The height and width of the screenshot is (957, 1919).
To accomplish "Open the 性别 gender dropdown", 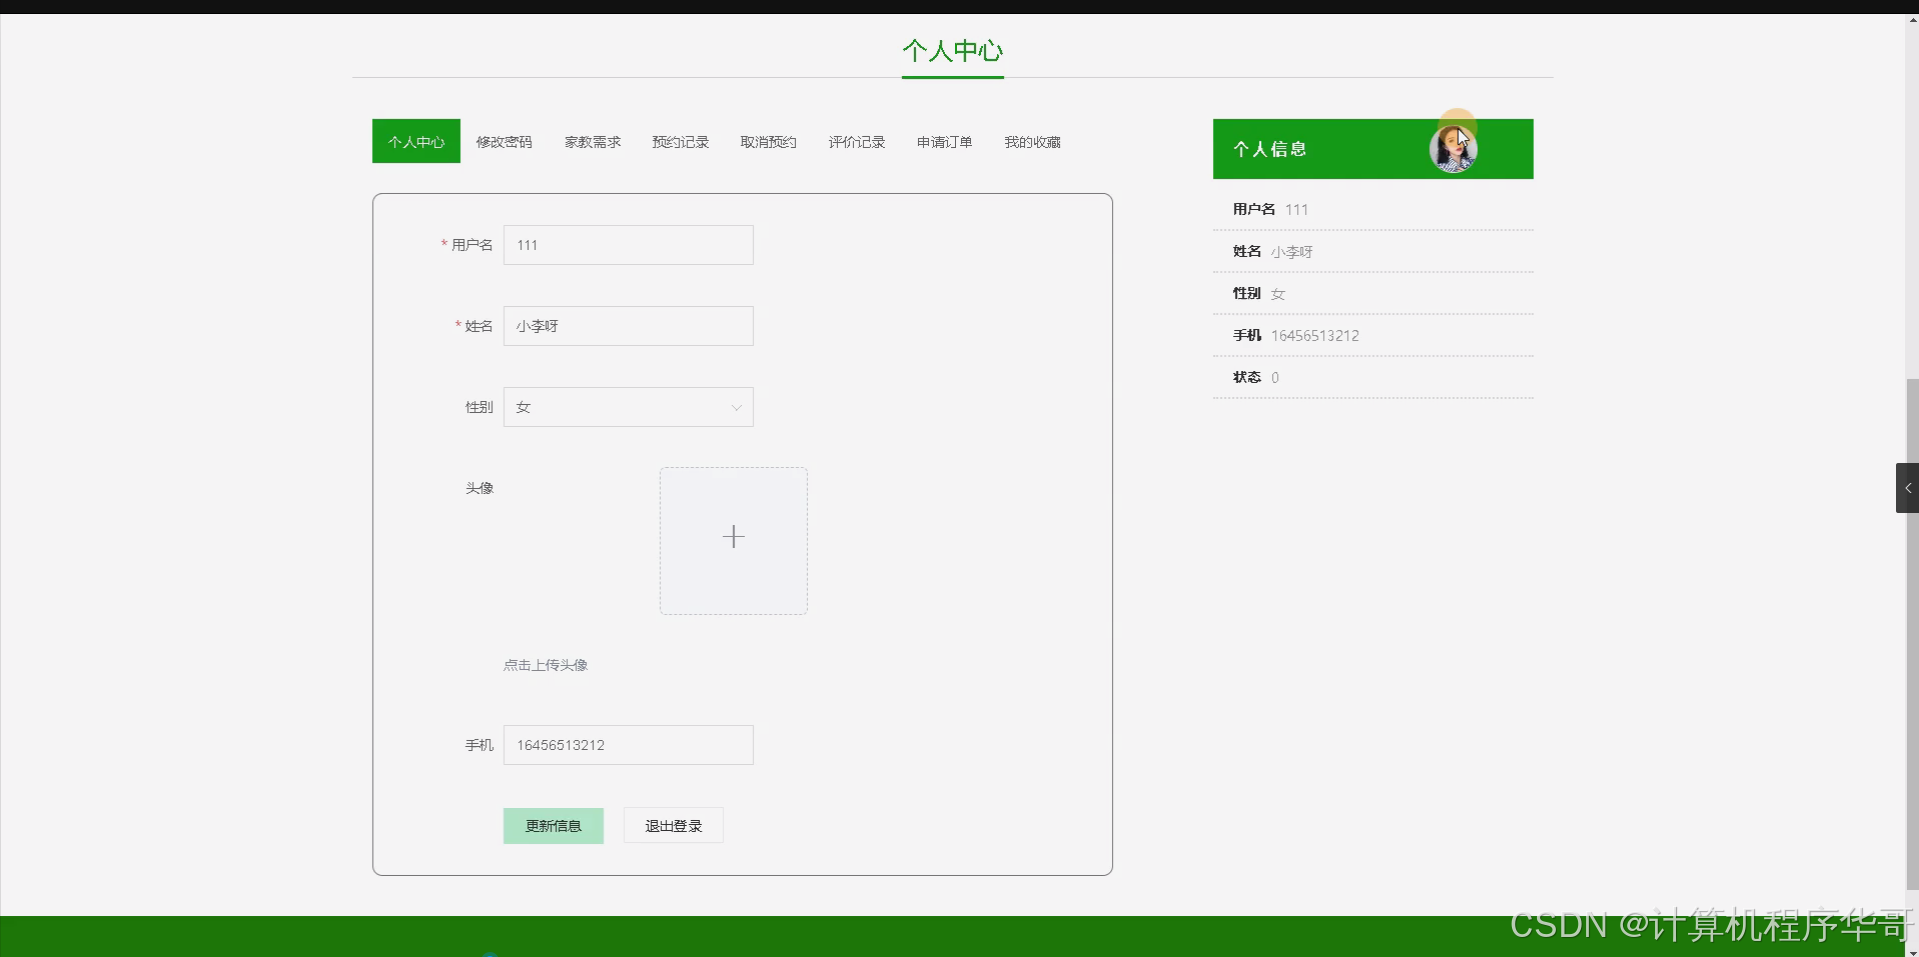I will pyautogui.click(x=628, y=407).
